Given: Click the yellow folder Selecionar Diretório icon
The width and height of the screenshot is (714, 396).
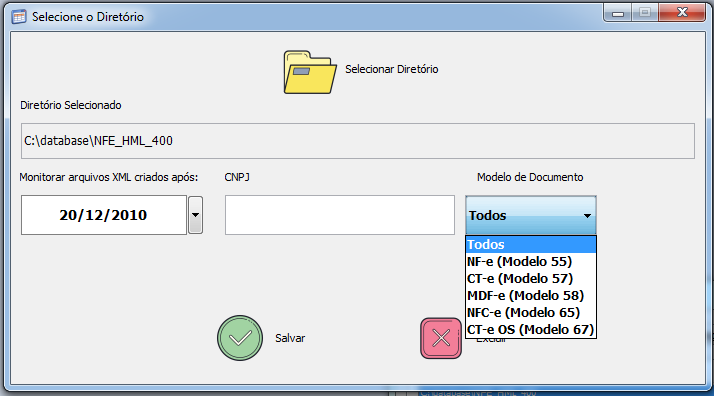Looking at the screenshot, I should pyautogui.click(x=310, y=72).
